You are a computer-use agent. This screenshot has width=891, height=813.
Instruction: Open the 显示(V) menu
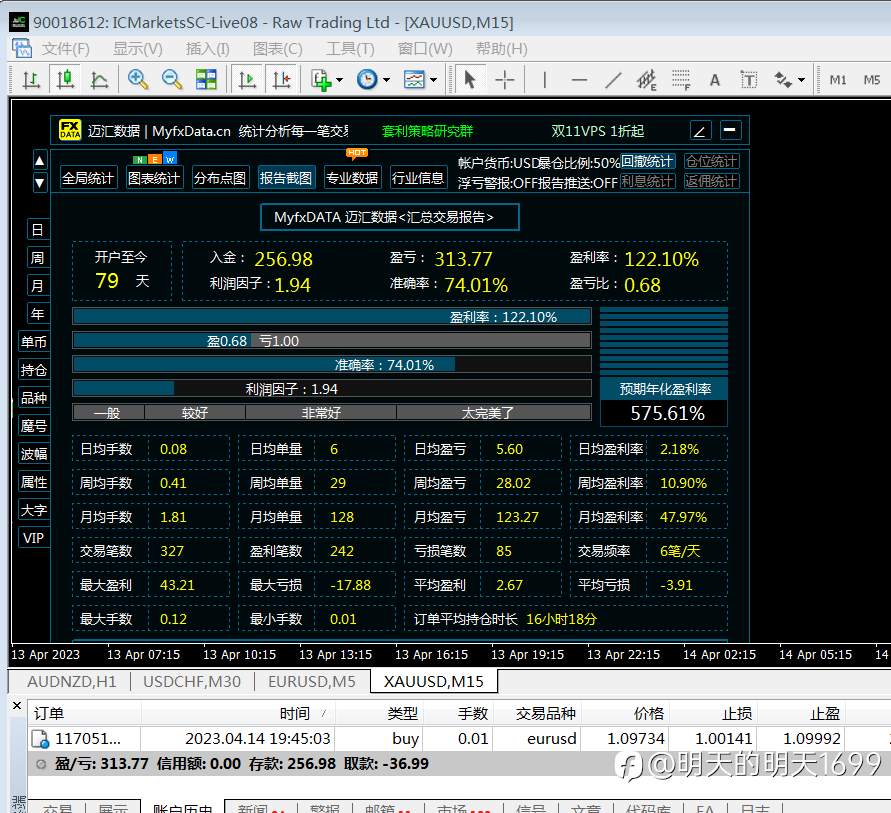[x=138, y=49]
